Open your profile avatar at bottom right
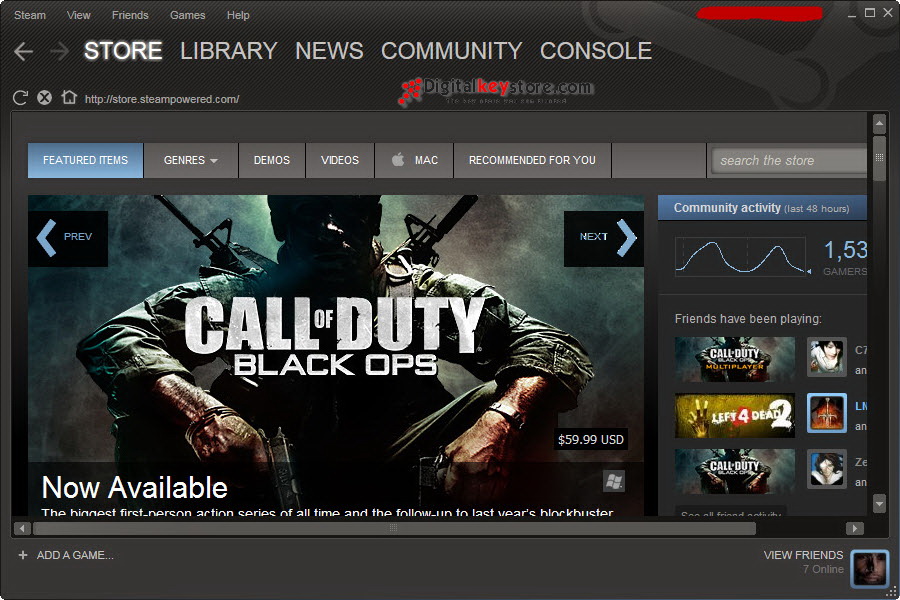The image size is (900, 600). pyautogui.click(x=869, y=568)
